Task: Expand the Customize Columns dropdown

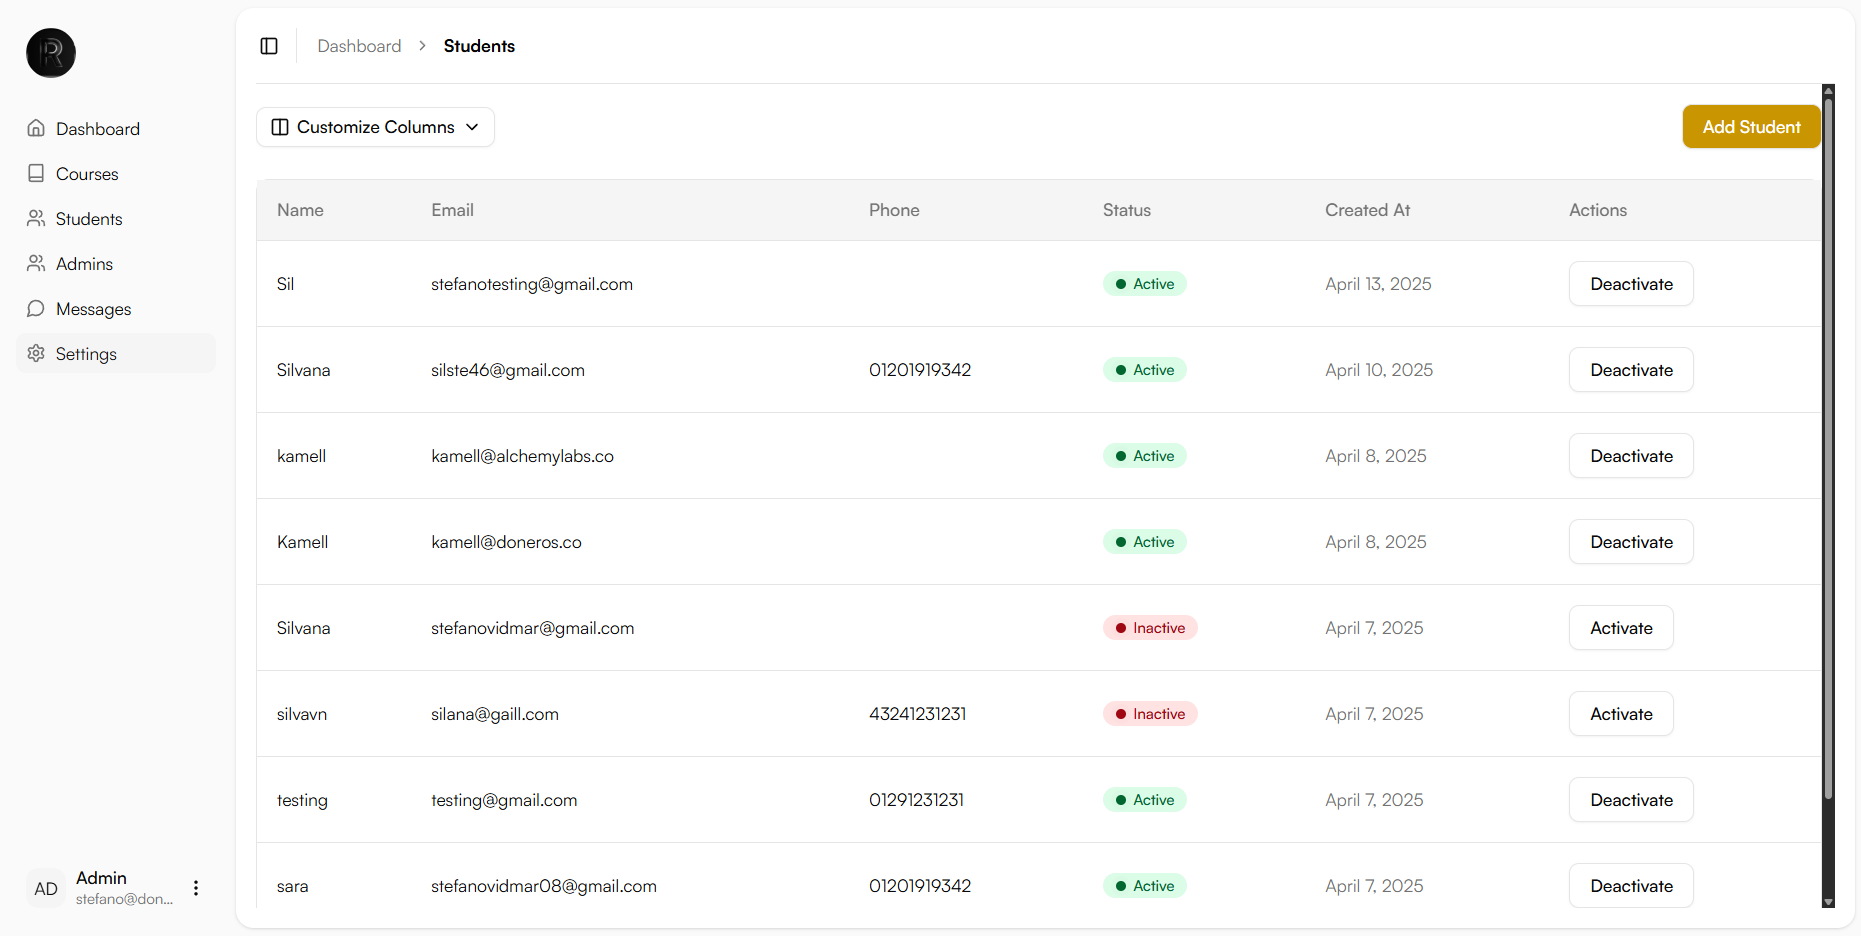Action: (375, 127)
